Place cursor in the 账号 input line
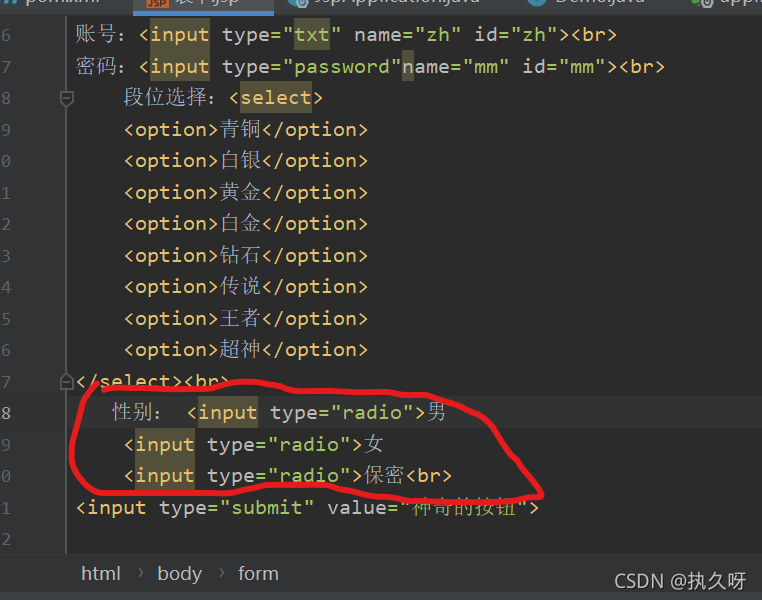Screen dimensions: 762x600 346,35
